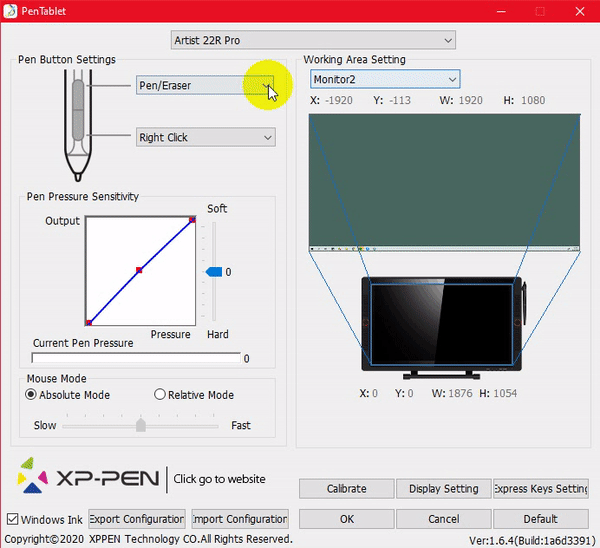Click the monitor width value 1920
This screenshot has width=600, height=548.
point(471,100)
